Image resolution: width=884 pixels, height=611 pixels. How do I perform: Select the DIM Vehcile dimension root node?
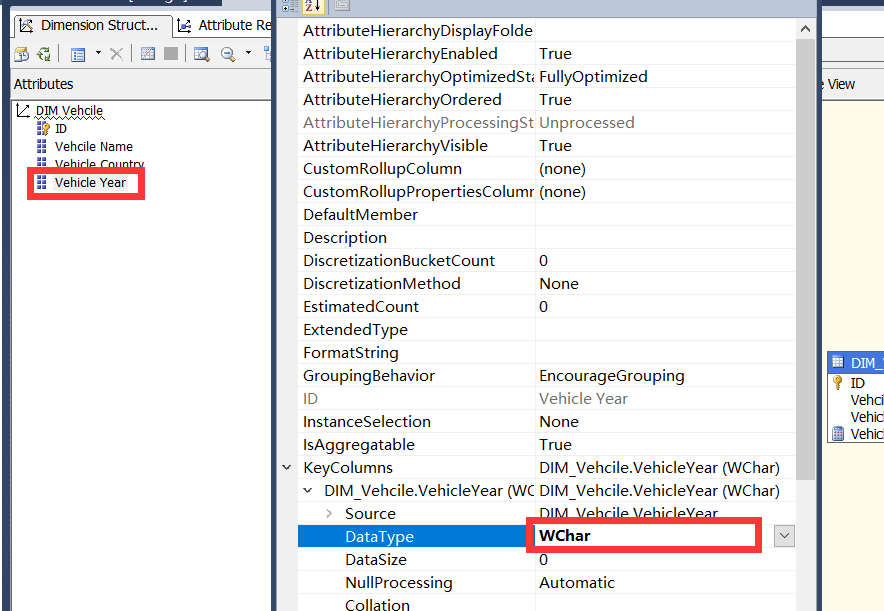click(x=69, y=110)
